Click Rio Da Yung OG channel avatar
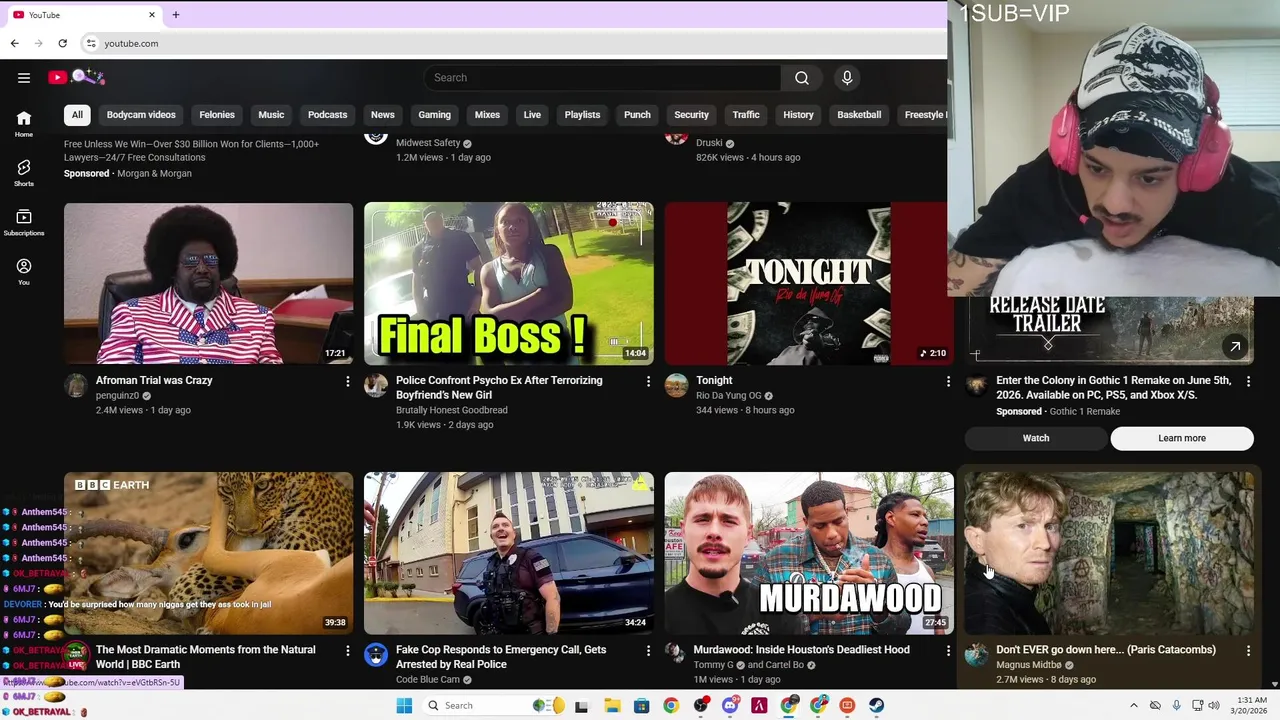The width and height of the screenshot is (1280, 720). (676, 385)
